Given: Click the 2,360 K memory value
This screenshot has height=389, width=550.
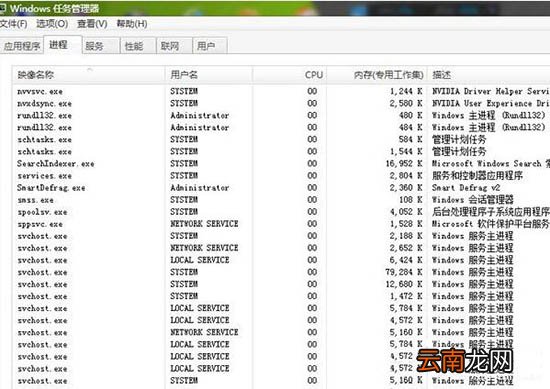Looking at the screenshot, I should (406, 188).
